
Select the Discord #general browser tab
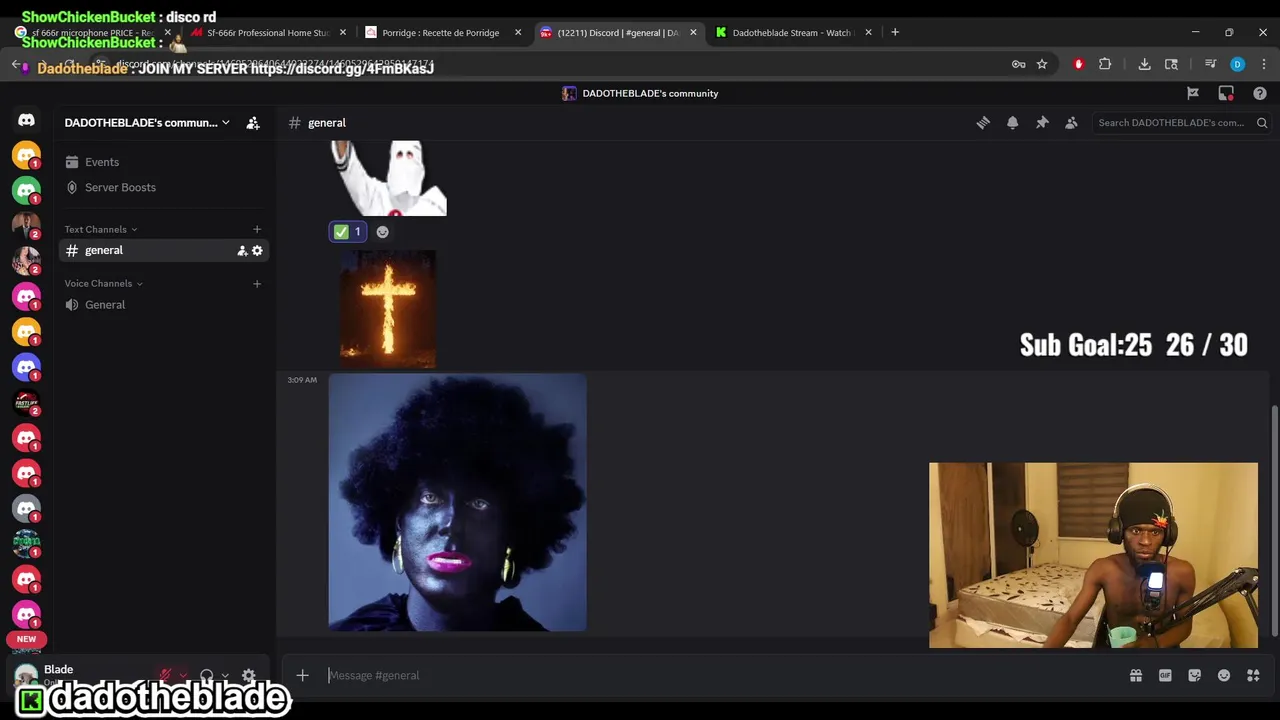pyautogui.click(x=618, y=32)
